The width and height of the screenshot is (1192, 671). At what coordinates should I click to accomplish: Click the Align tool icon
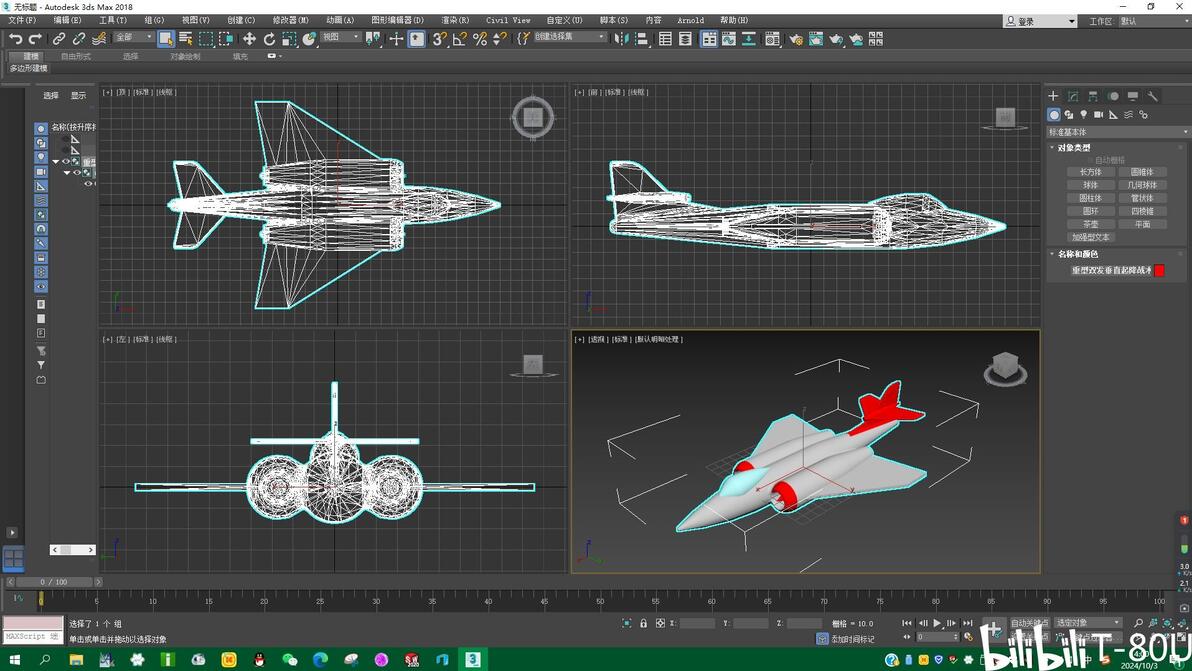pos(642,39)
